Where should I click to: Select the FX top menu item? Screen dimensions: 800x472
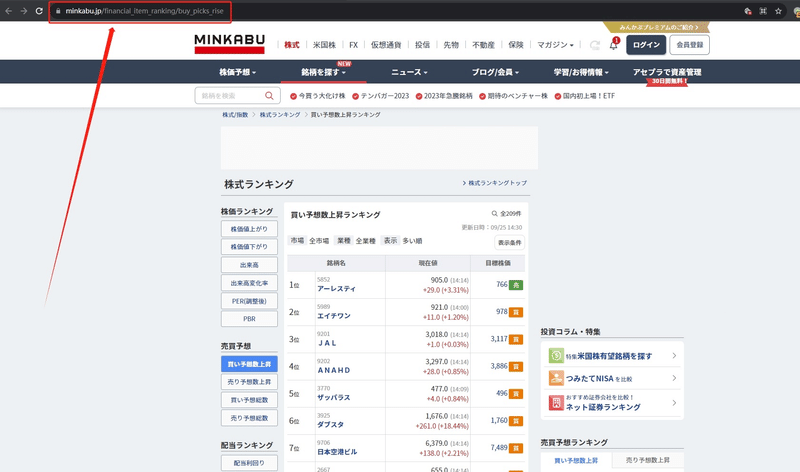pyautogui.click(x=354, y=45)
